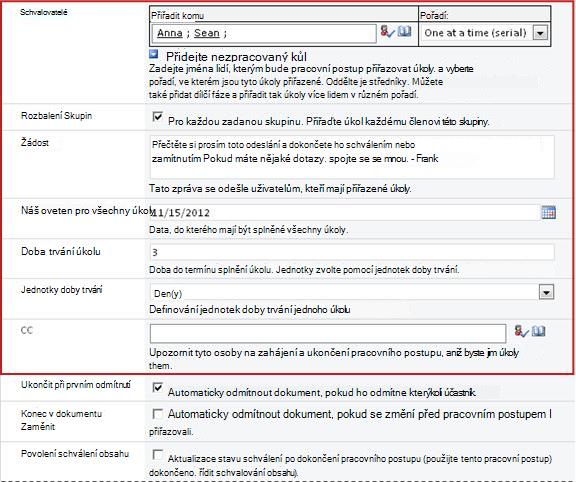Viewport: 576px width, 482px height.
Task: Click the Přiřadit komu approvers input box
Action: pos(264,33)
